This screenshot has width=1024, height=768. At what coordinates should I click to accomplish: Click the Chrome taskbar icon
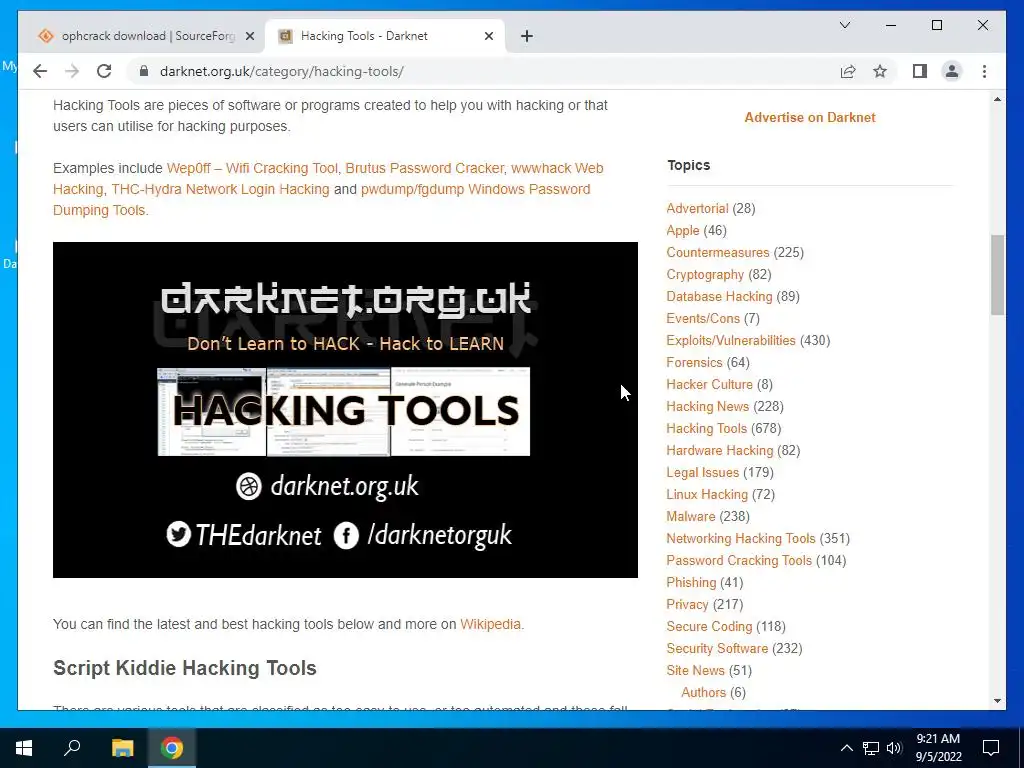point(172,748)
